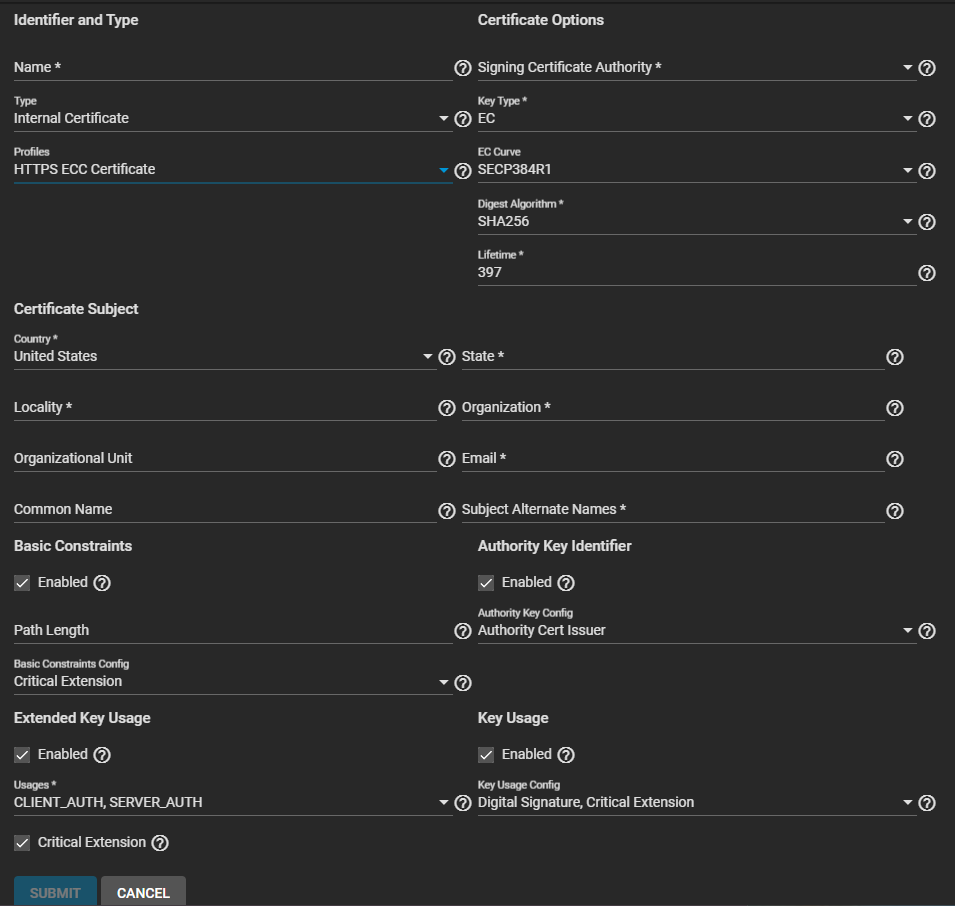
Task: Click help icon next to Name field
Action: point(463,68)
